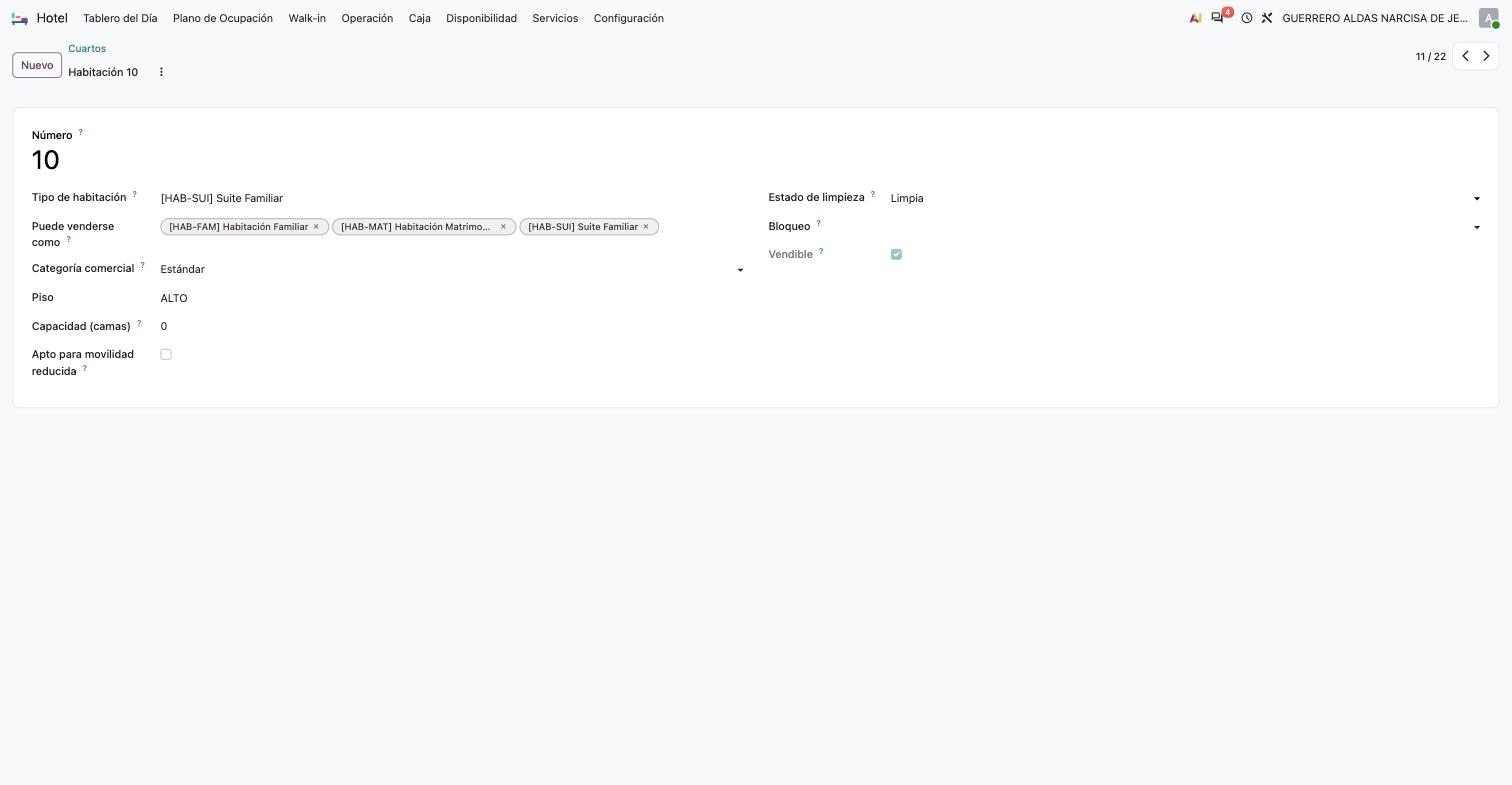Go to the next room record
The image size is (1512, 785).
pos(1487,56)
